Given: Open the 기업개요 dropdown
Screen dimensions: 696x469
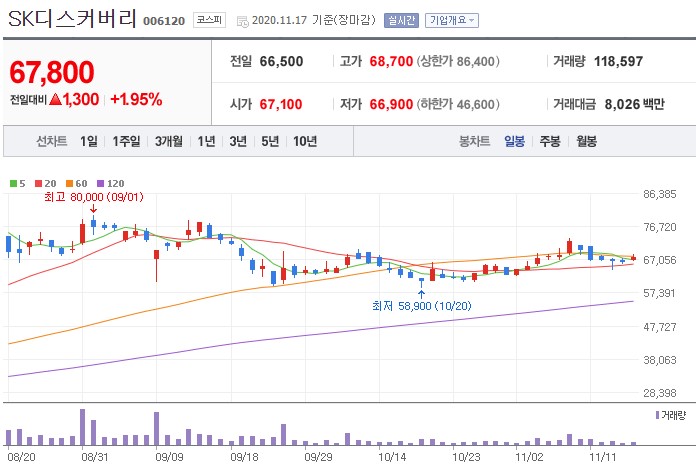Looking at the screenshot, I should (451, 20).
